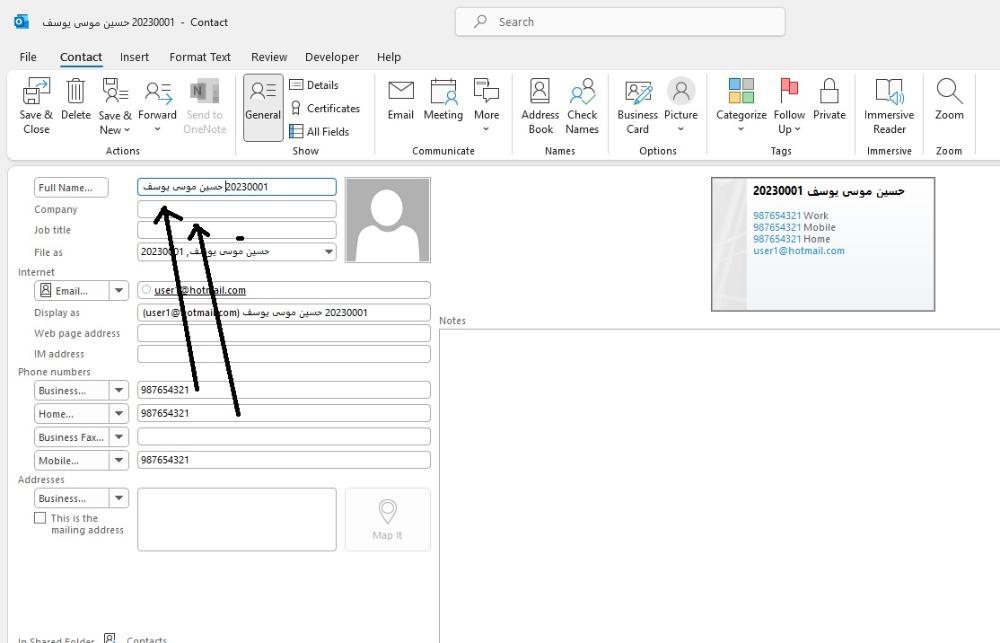Viewport: 1000px width, 643px height.
Task: Click the contact photo placeholder
Action: [x=387, y=220]
